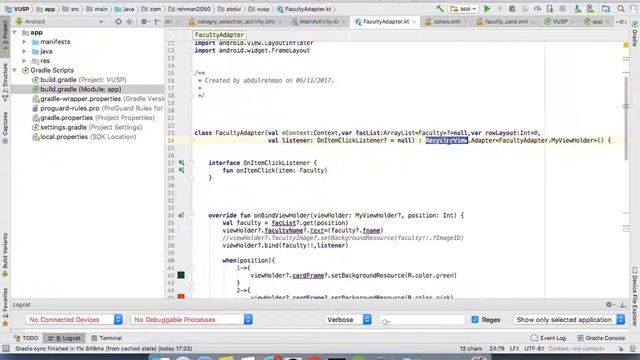This screenshot has height=360, width=640.
Task: Start debugging with the bug icon
Action: [512, 9]
